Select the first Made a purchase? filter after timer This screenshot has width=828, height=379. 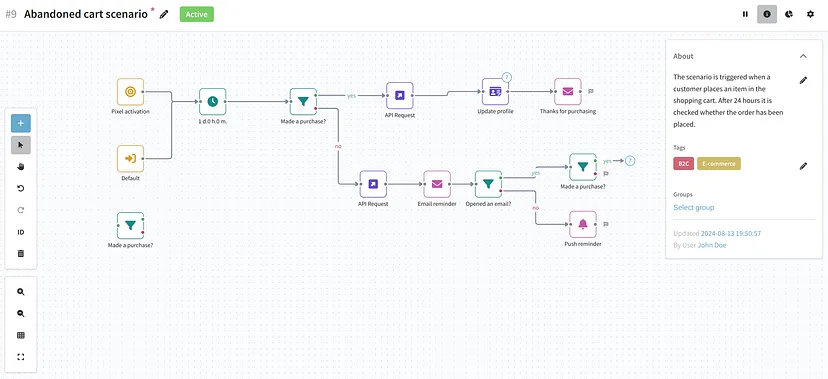(303, 101)
